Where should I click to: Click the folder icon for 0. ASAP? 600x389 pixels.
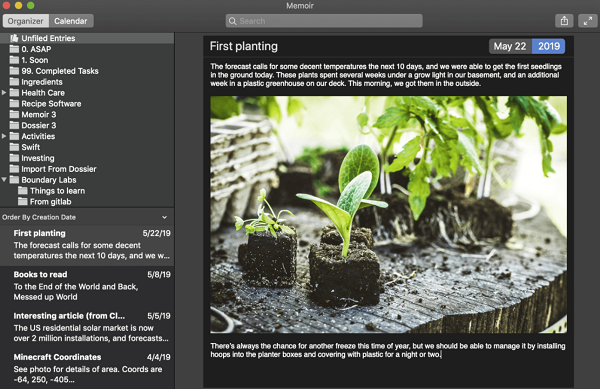[14, 49]
